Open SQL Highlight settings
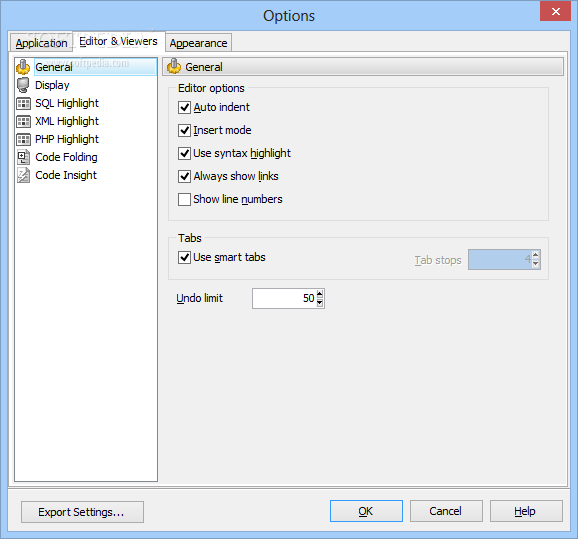The height and width of the screenshot is (539, 578). [67, 103]
